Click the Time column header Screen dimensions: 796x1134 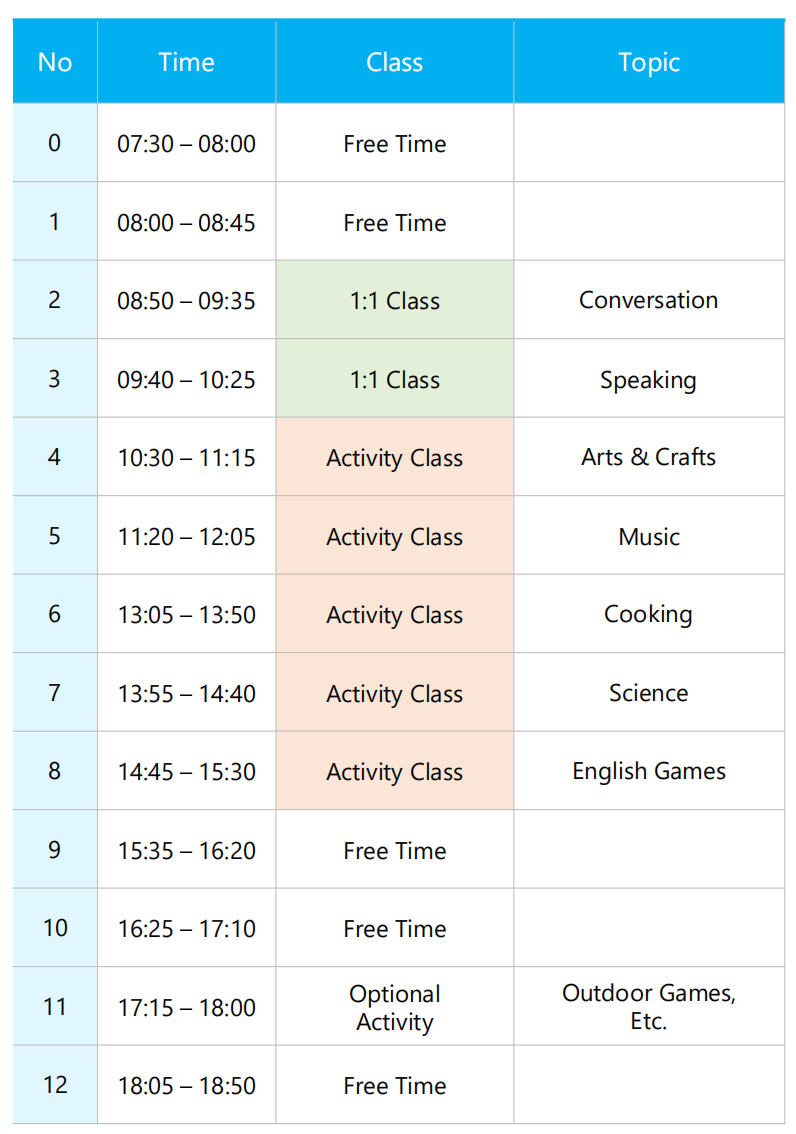pos(187,62)
